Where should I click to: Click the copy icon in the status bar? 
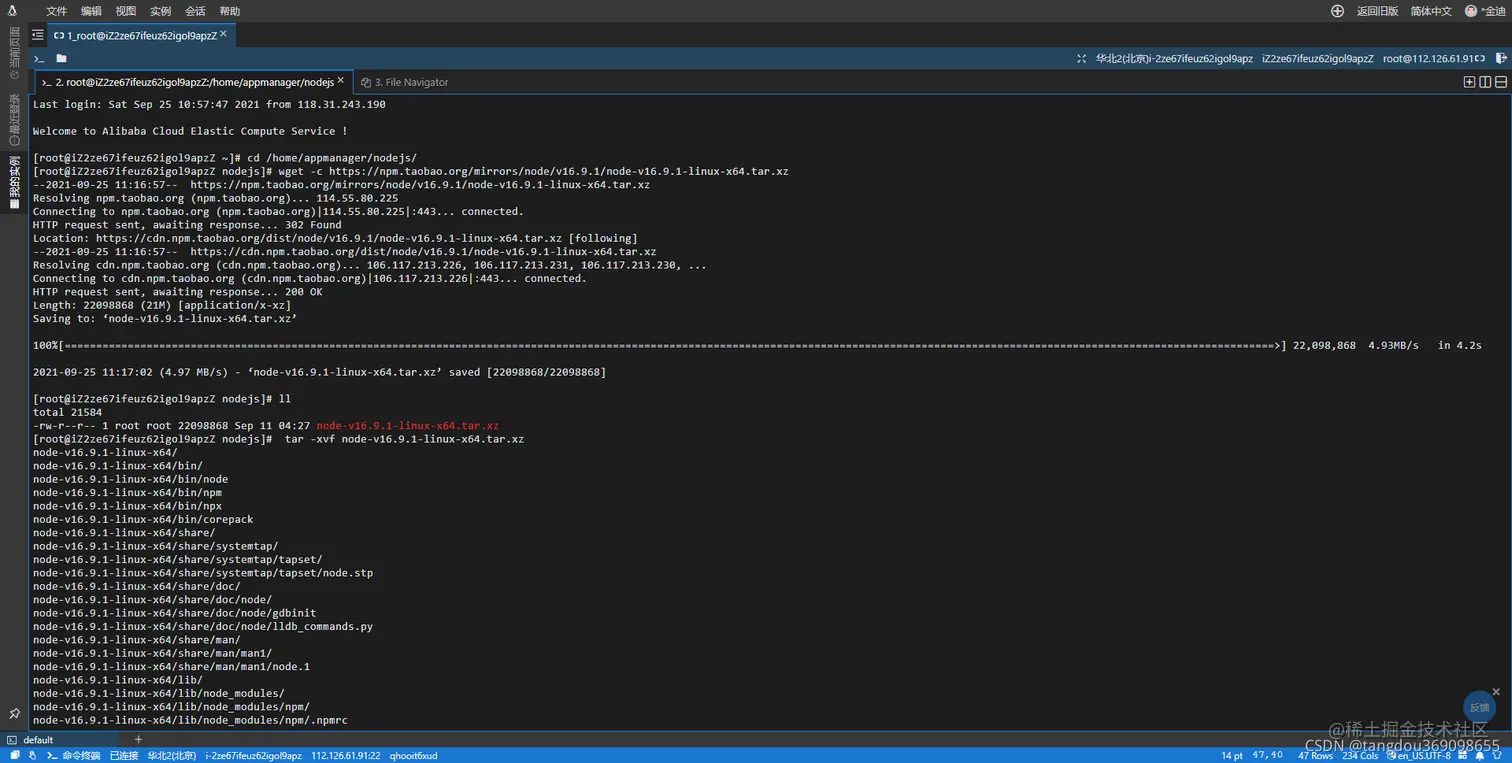pyautogui.click(x=14, y=755)
